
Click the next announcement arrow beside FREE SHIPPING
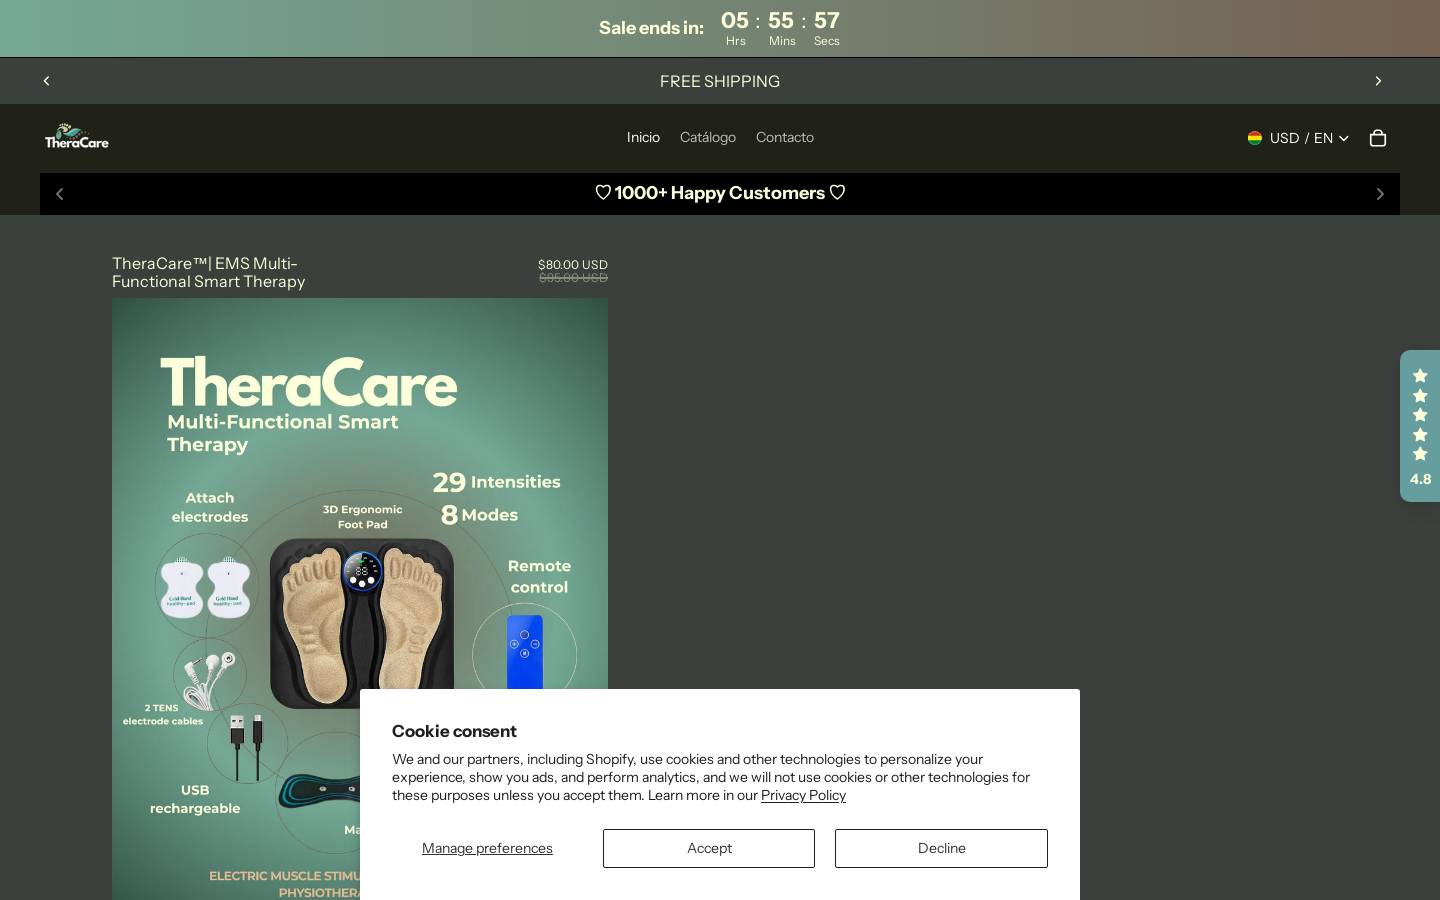(1378, 81)
